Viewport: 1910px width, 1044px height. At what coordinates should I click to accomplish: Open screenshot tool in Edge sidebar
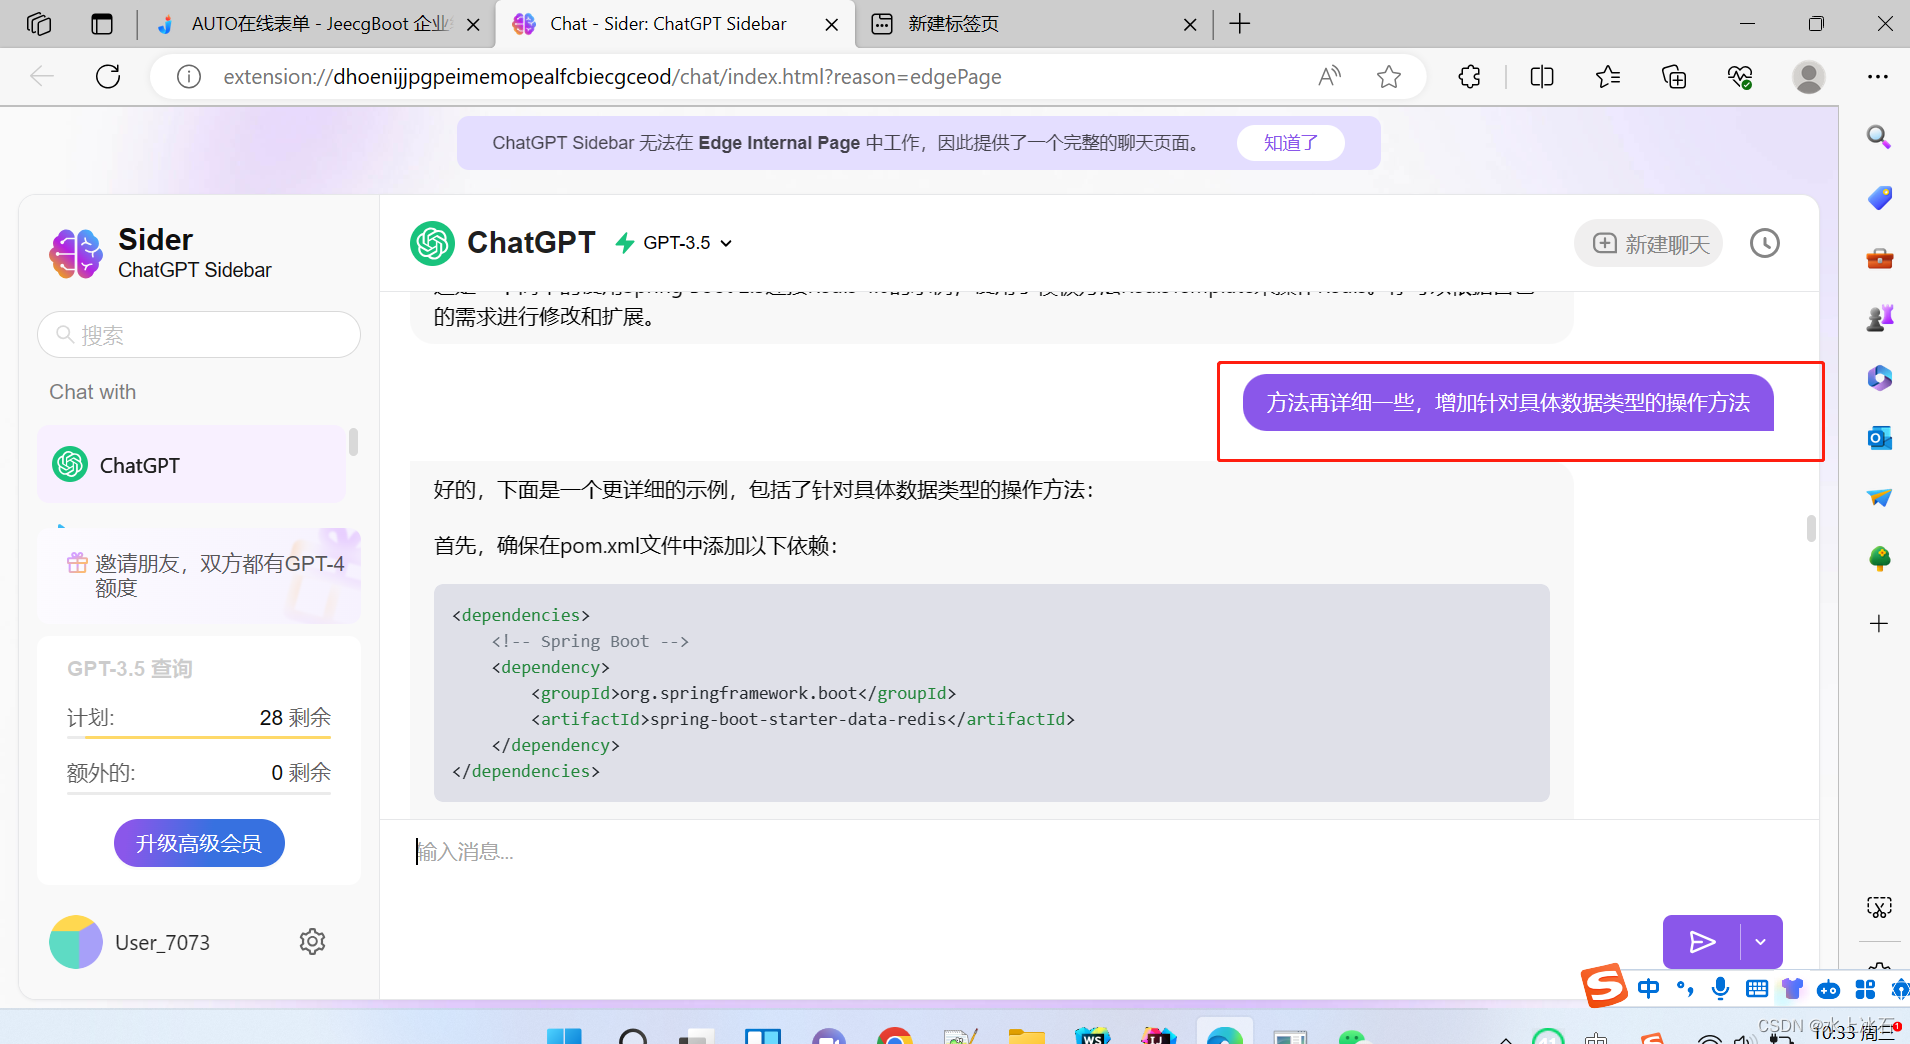[1879, 907]
